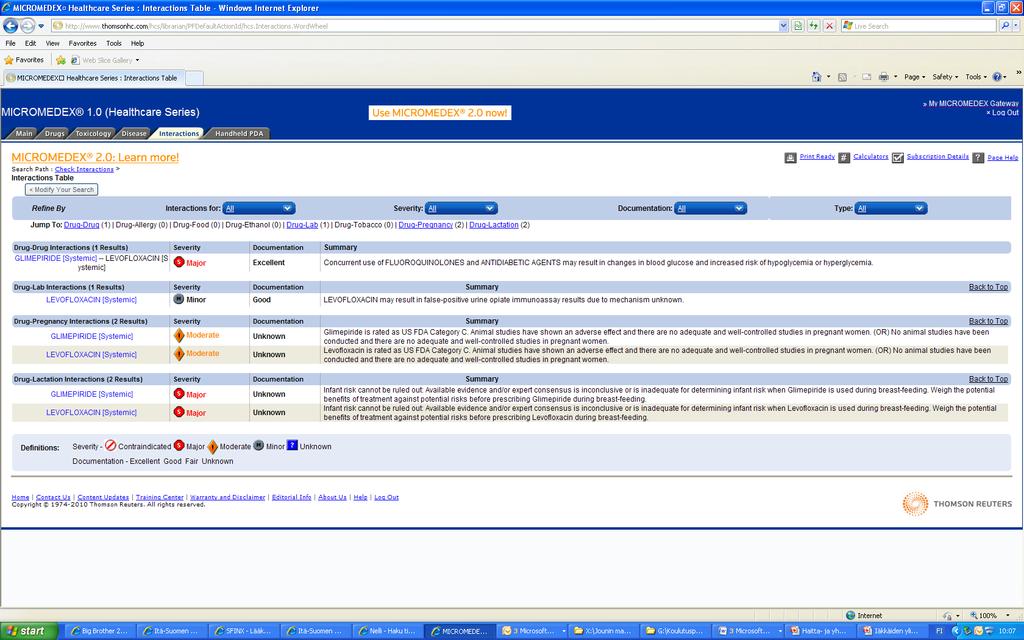This screenshot has width=1024, height=640.
Task: Click the red Stop loading icon
Action: click(829, 25)
